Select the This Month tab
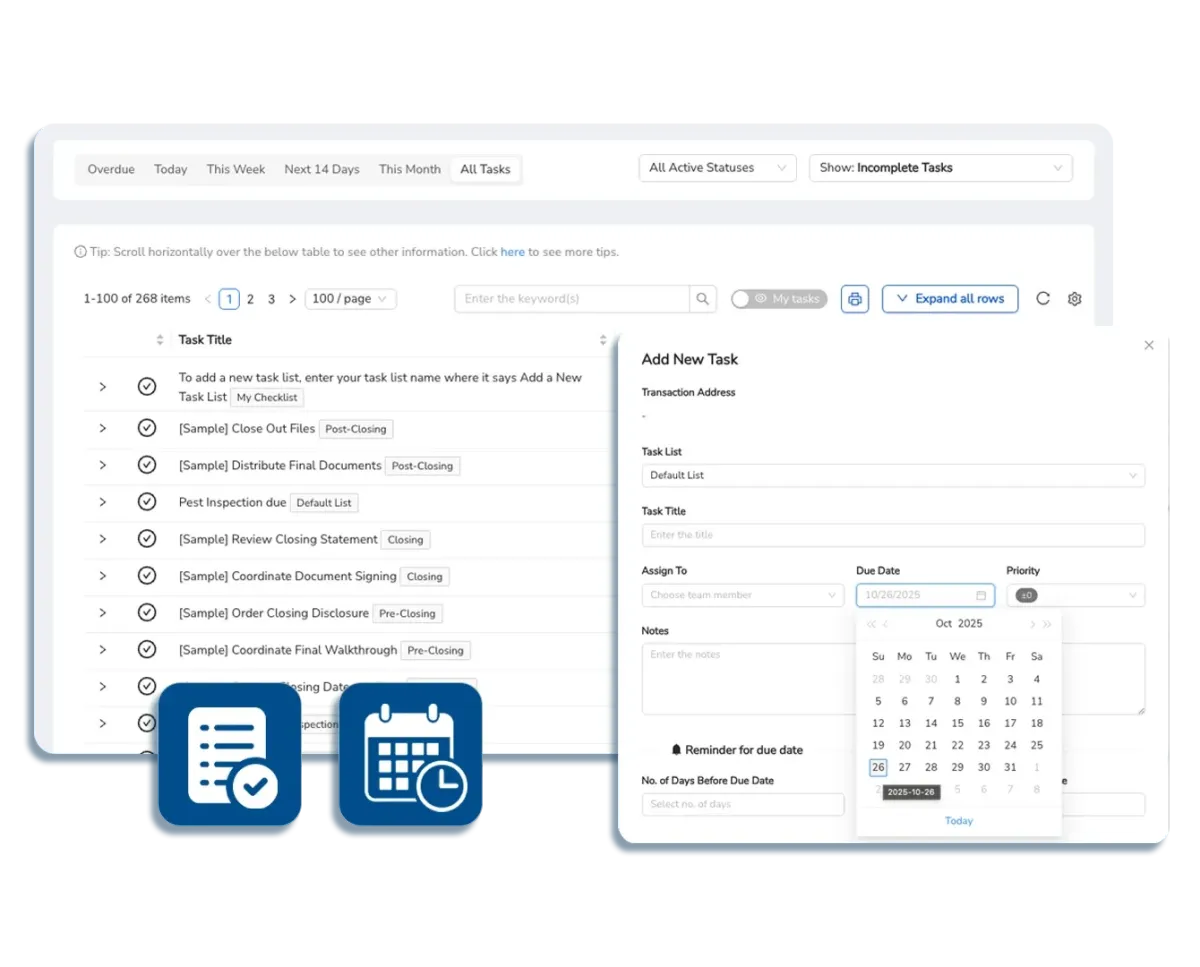Image resolution: width=1200 pixels, height=967 pixels. click(x=410, y=170)
